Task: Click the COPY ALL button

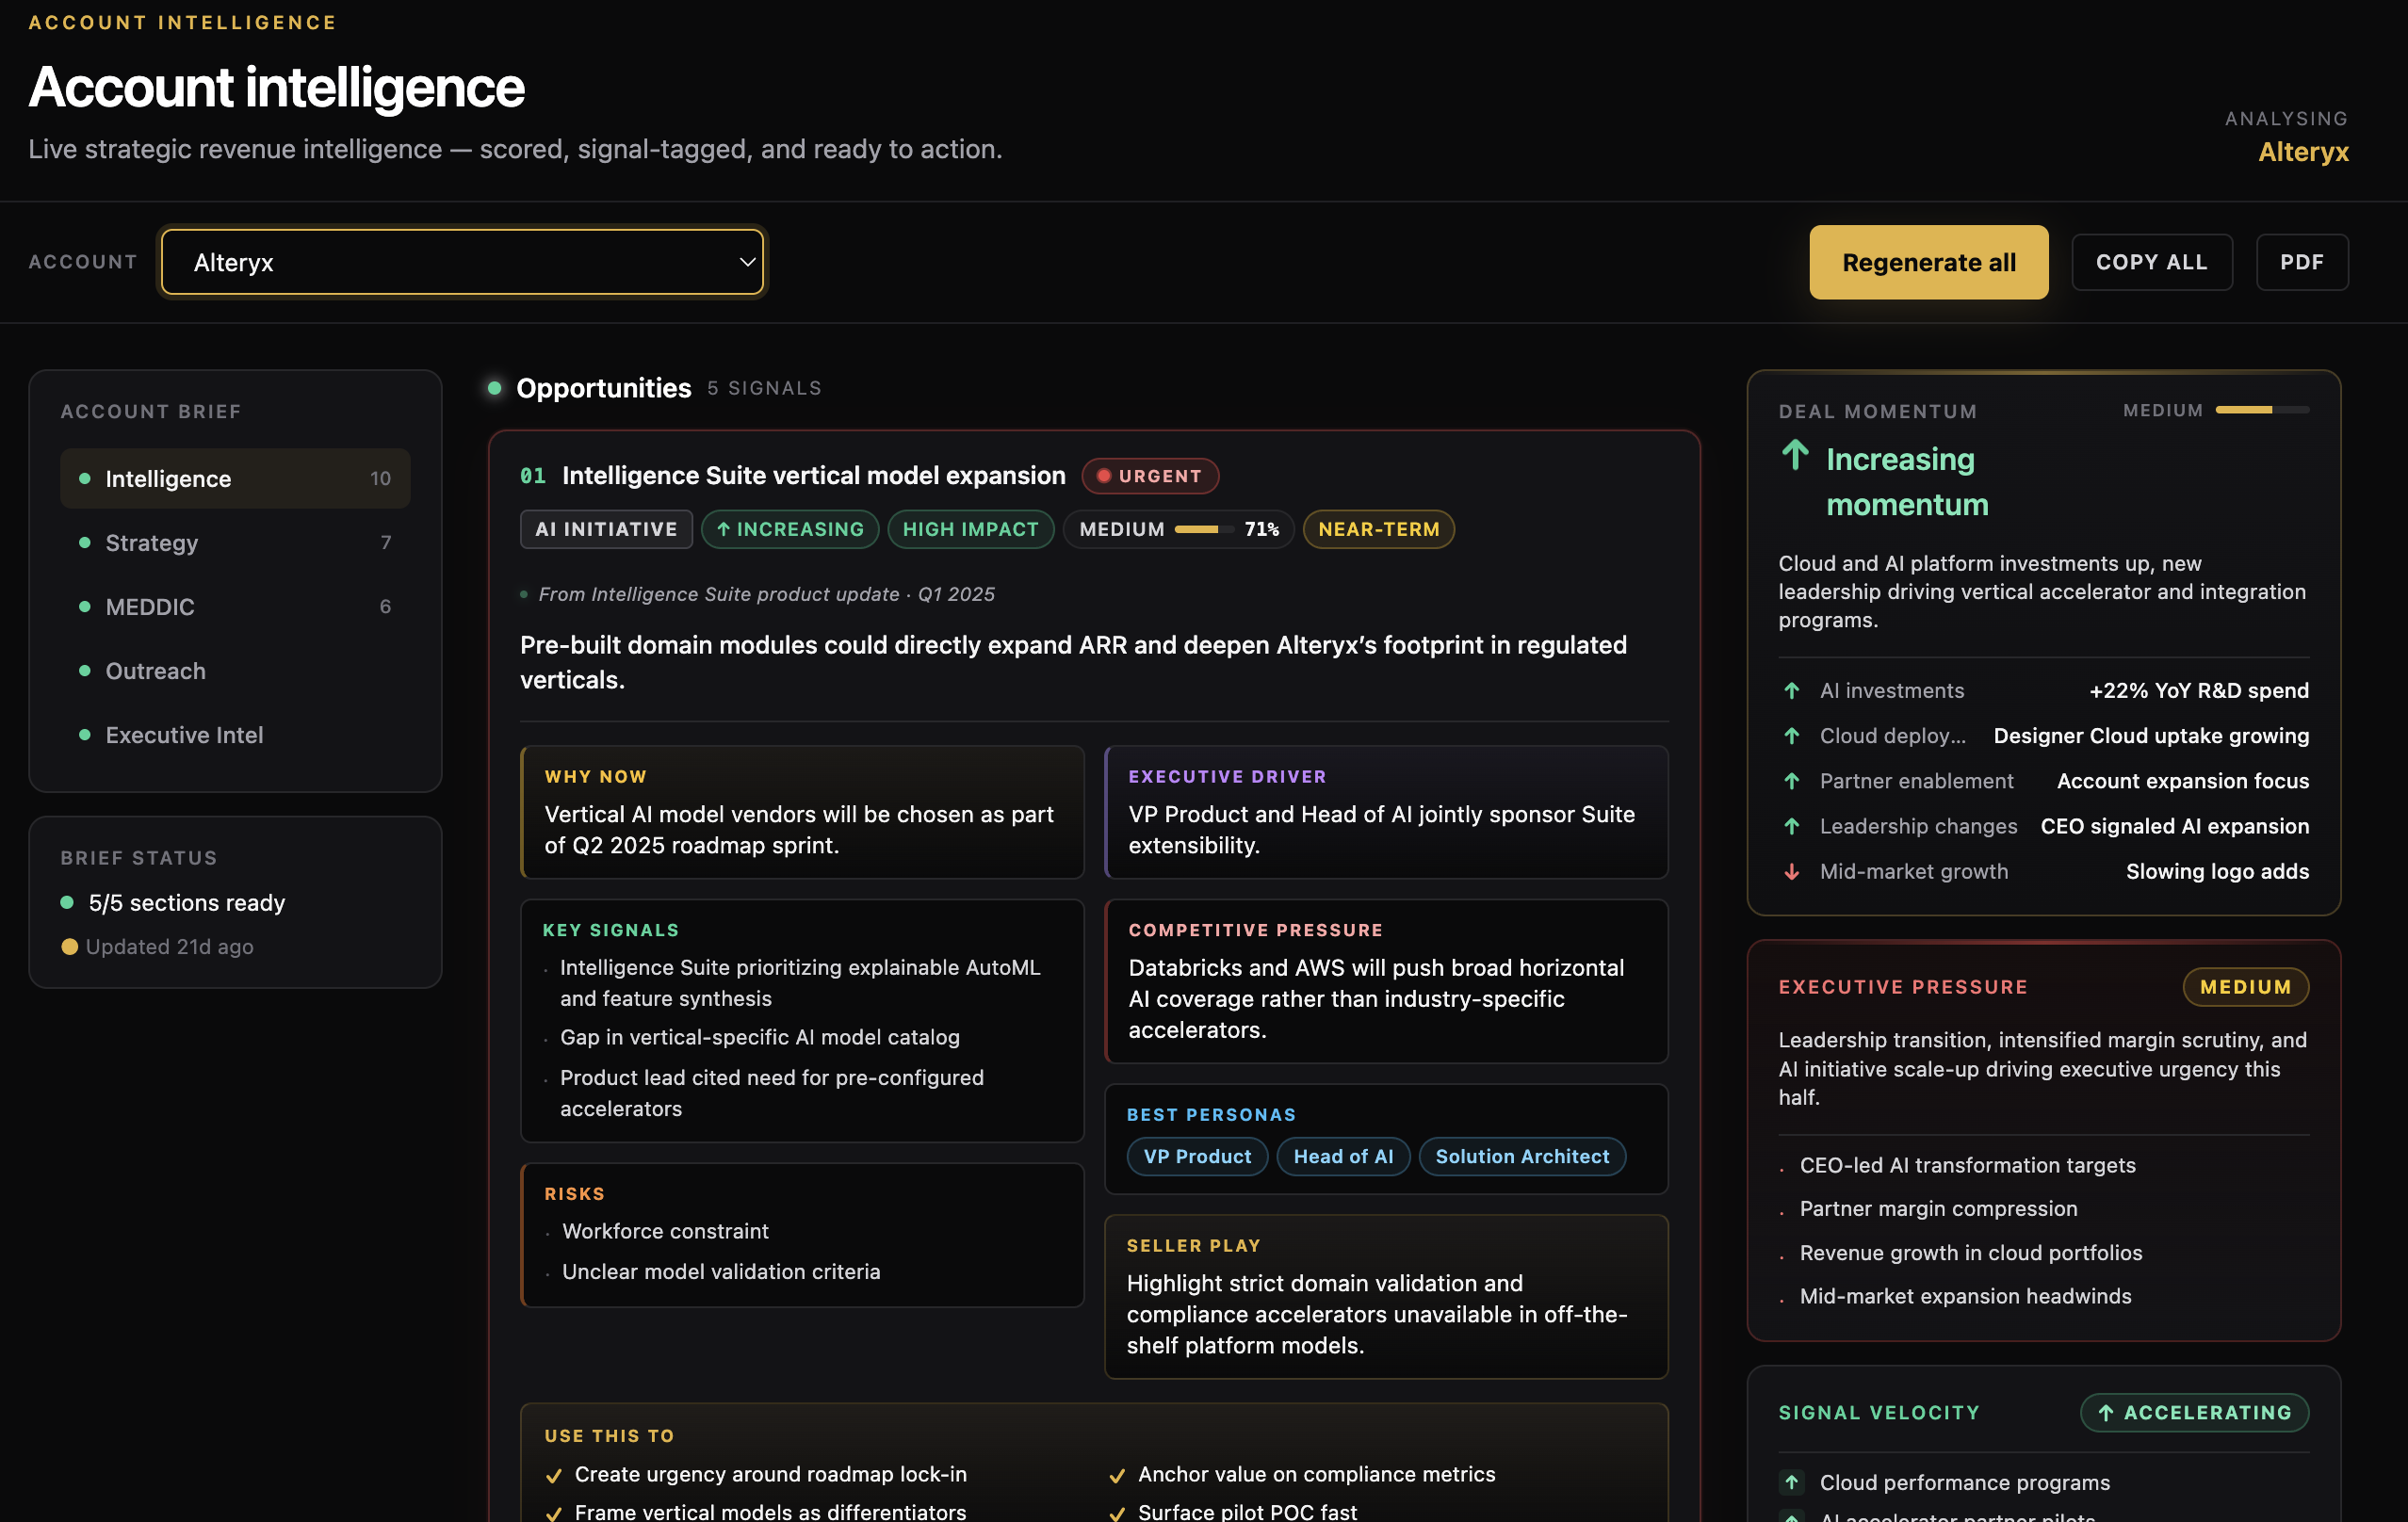Action: coord(2151,262)
